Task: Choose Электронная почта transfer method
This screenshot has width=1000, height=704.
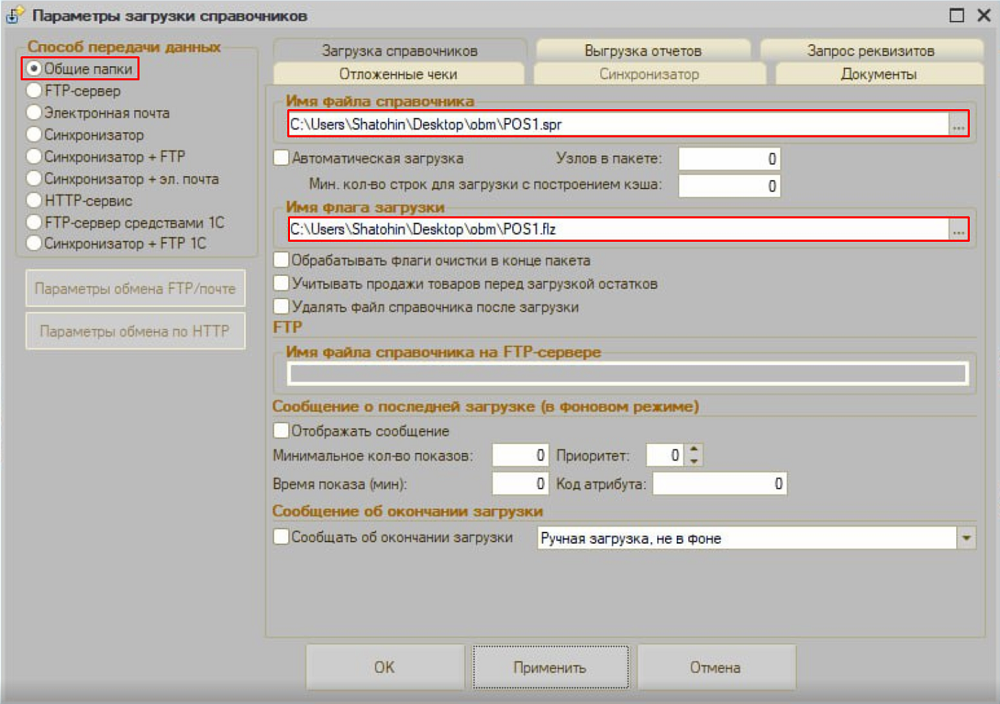Action: click(35, 113)
